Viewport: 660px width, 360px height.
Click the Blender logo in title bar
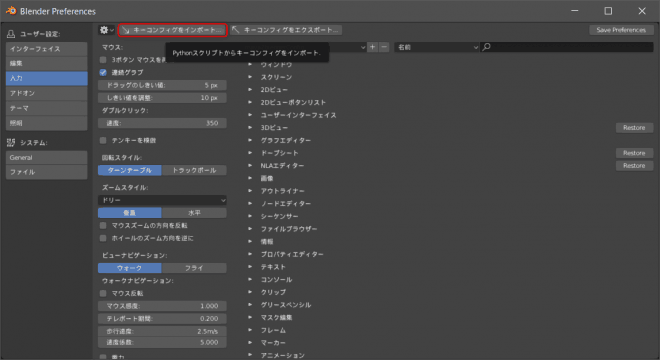(x=11, y=11)
